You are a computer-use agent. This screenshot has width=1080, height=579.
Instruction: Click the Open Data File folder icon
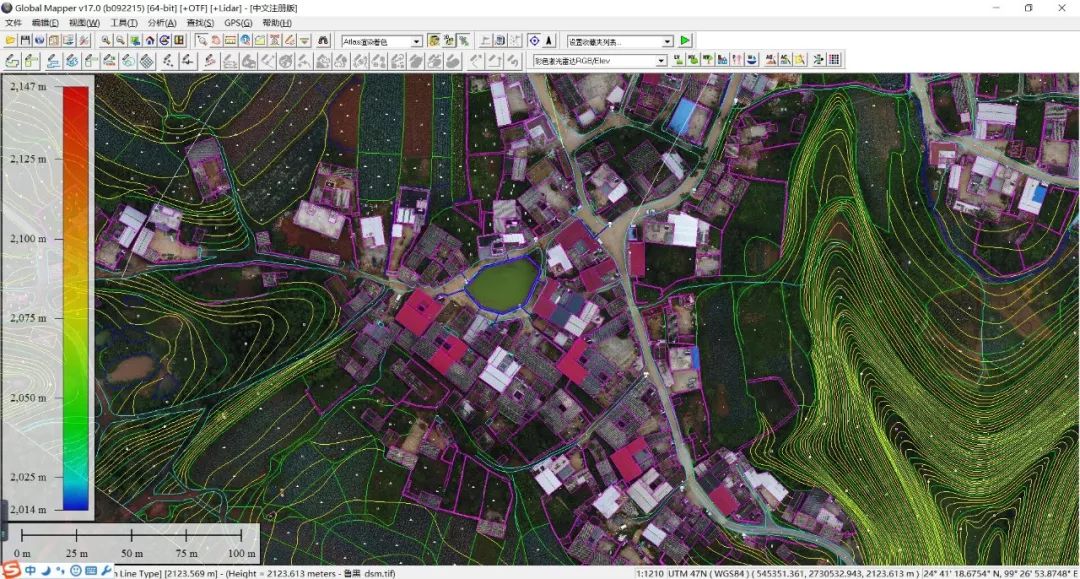pos(11,41)
